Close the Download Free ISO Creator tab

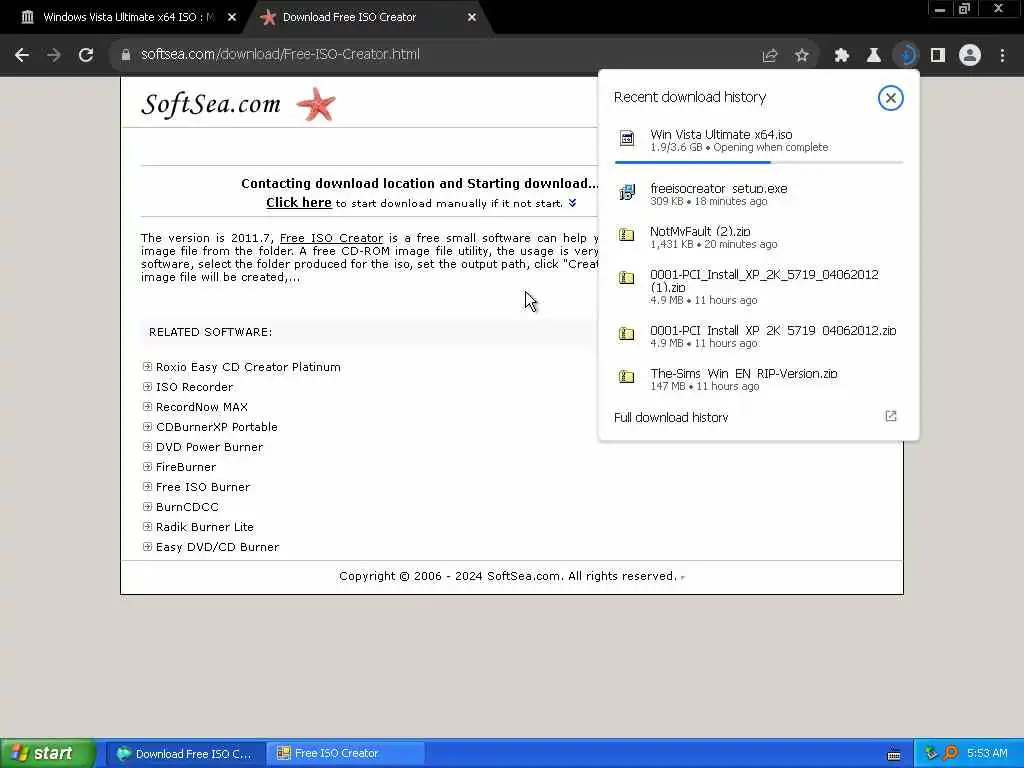(x=472, y=17)
